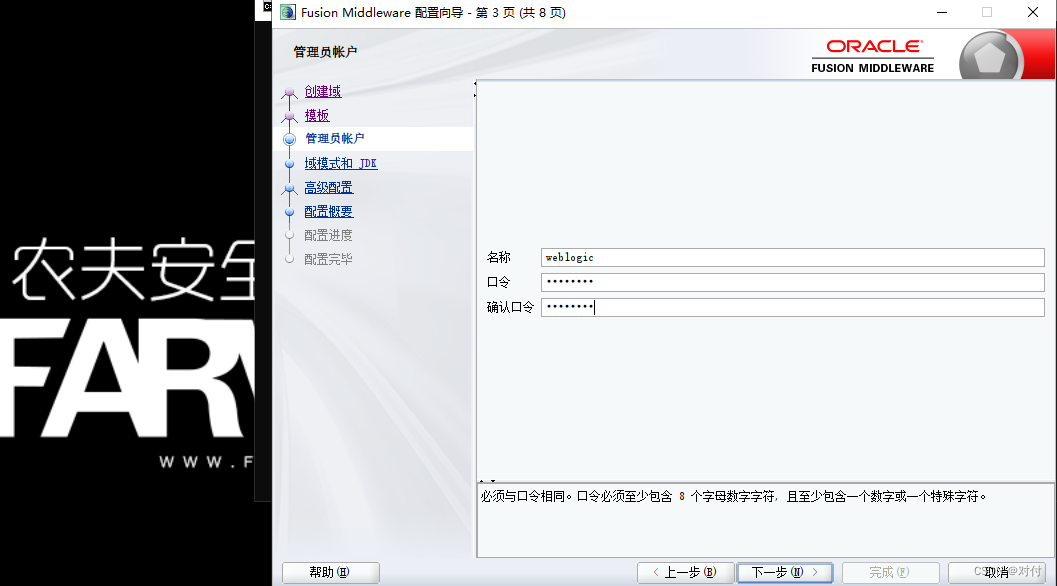Focus the 确认口令 password field
The width and height of the screenshot is (1057, 586).
793,307
